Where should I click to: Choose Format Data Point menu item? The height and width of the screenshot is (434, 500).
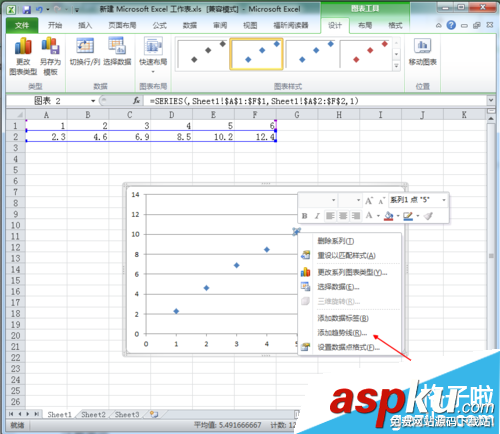click(x=349, y=347)
